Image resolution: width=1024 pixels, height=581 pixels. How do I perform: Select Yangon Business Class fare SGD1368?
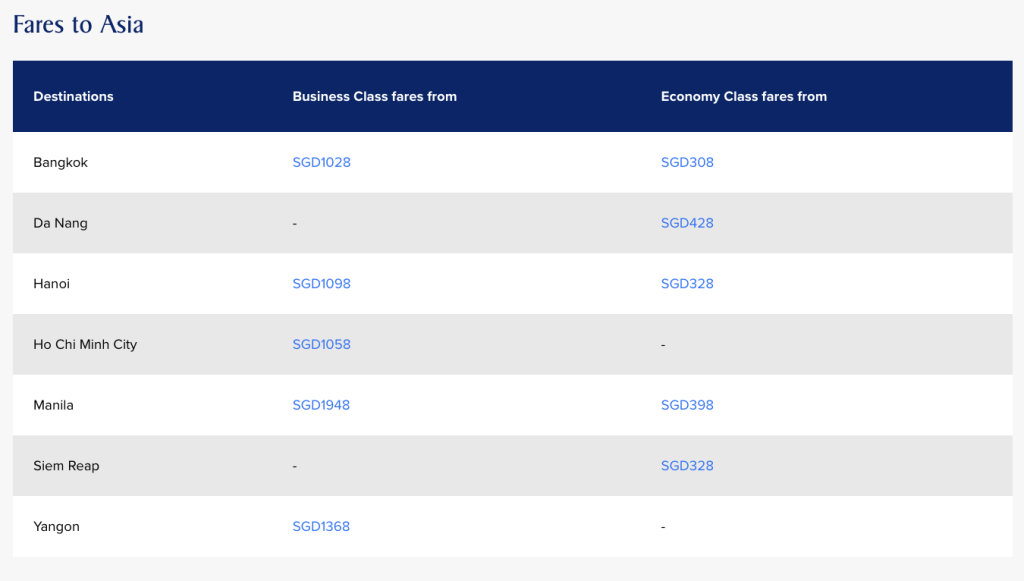coord(321,527)
